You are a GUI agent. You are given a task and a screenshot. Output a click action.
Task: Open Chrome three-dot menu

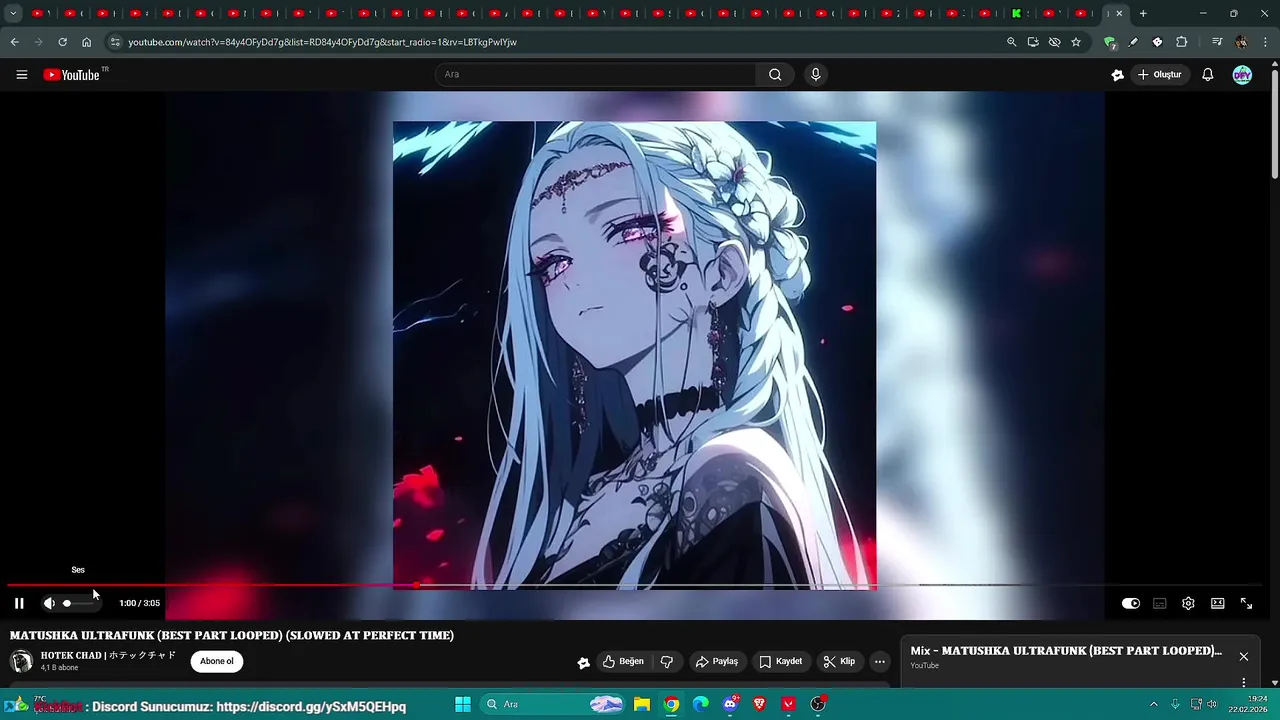point(1266,42)
